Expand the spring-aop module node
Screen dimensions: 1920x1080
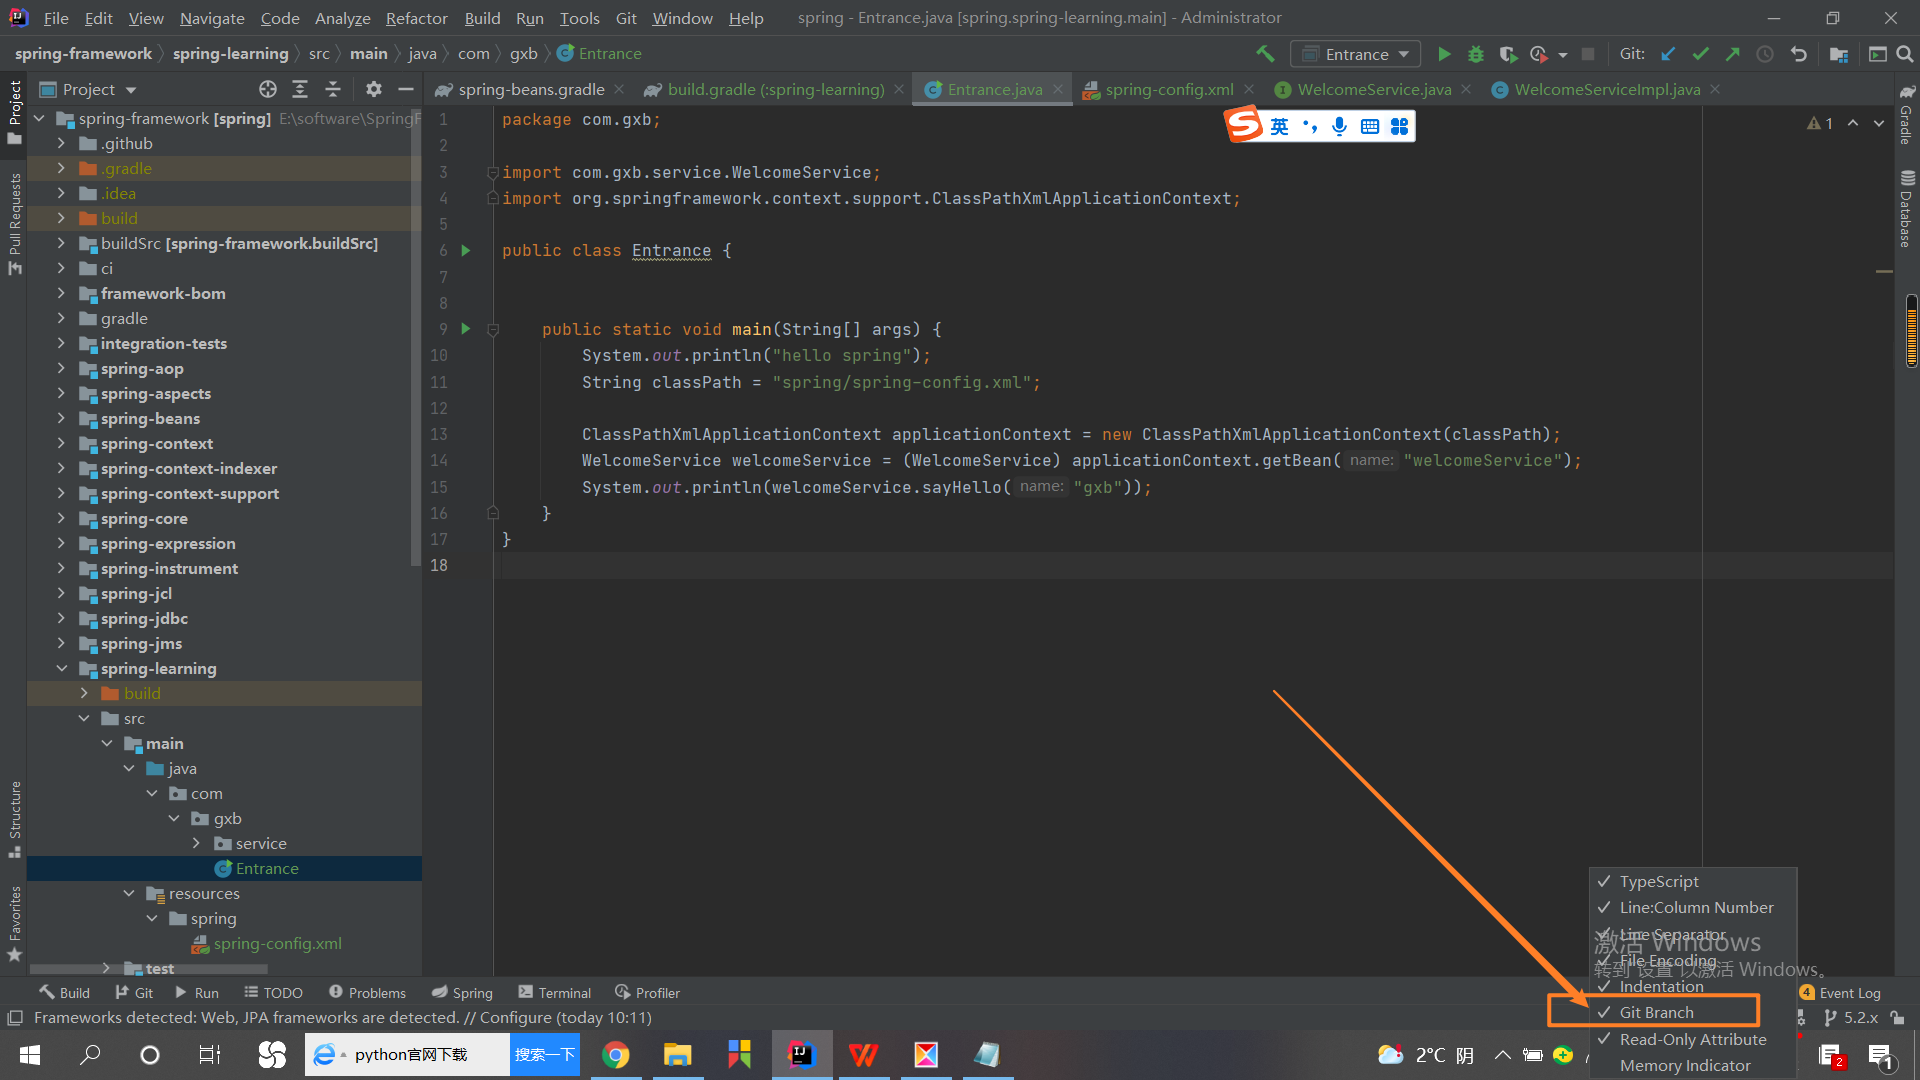pyautogui.click(x=61, y=368)
